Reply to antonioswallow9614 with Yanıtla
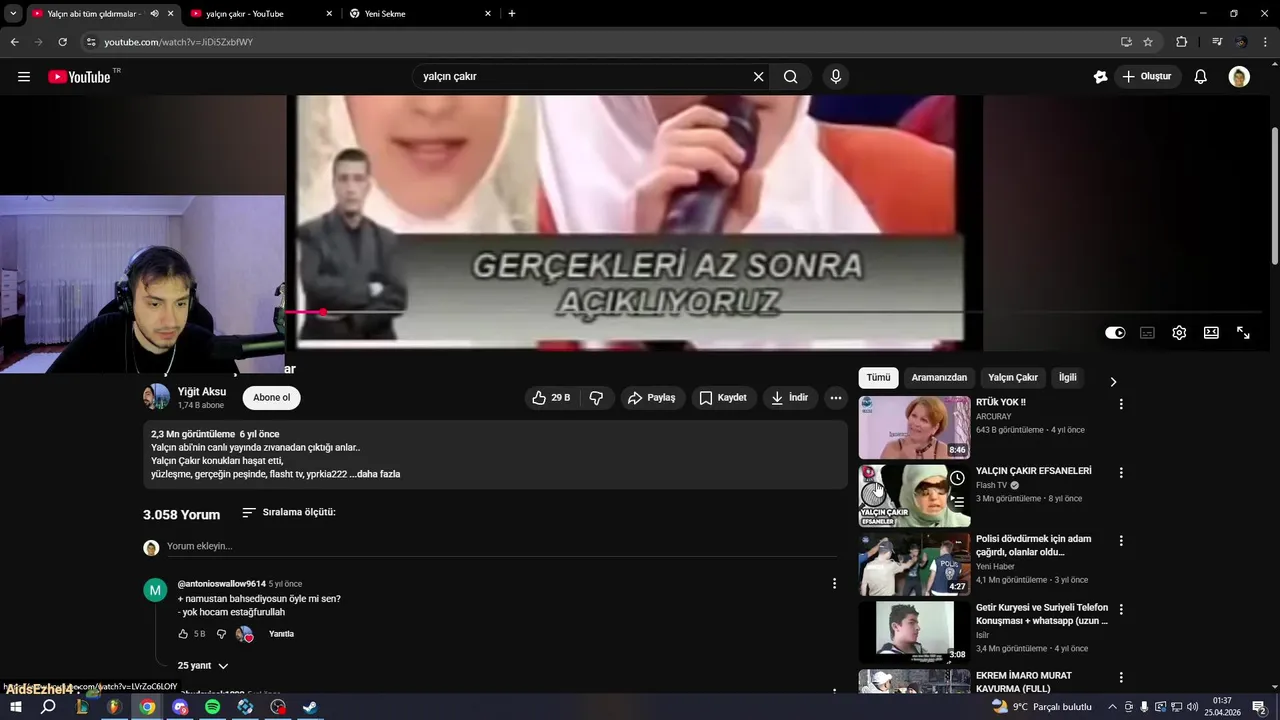 [281, 634]
